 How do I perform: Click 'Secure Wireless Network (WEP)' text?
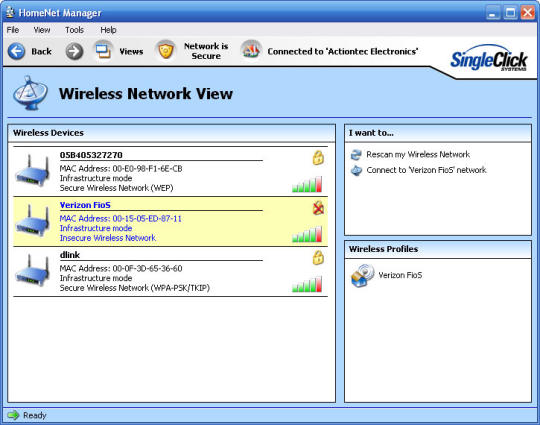[116, 188]
